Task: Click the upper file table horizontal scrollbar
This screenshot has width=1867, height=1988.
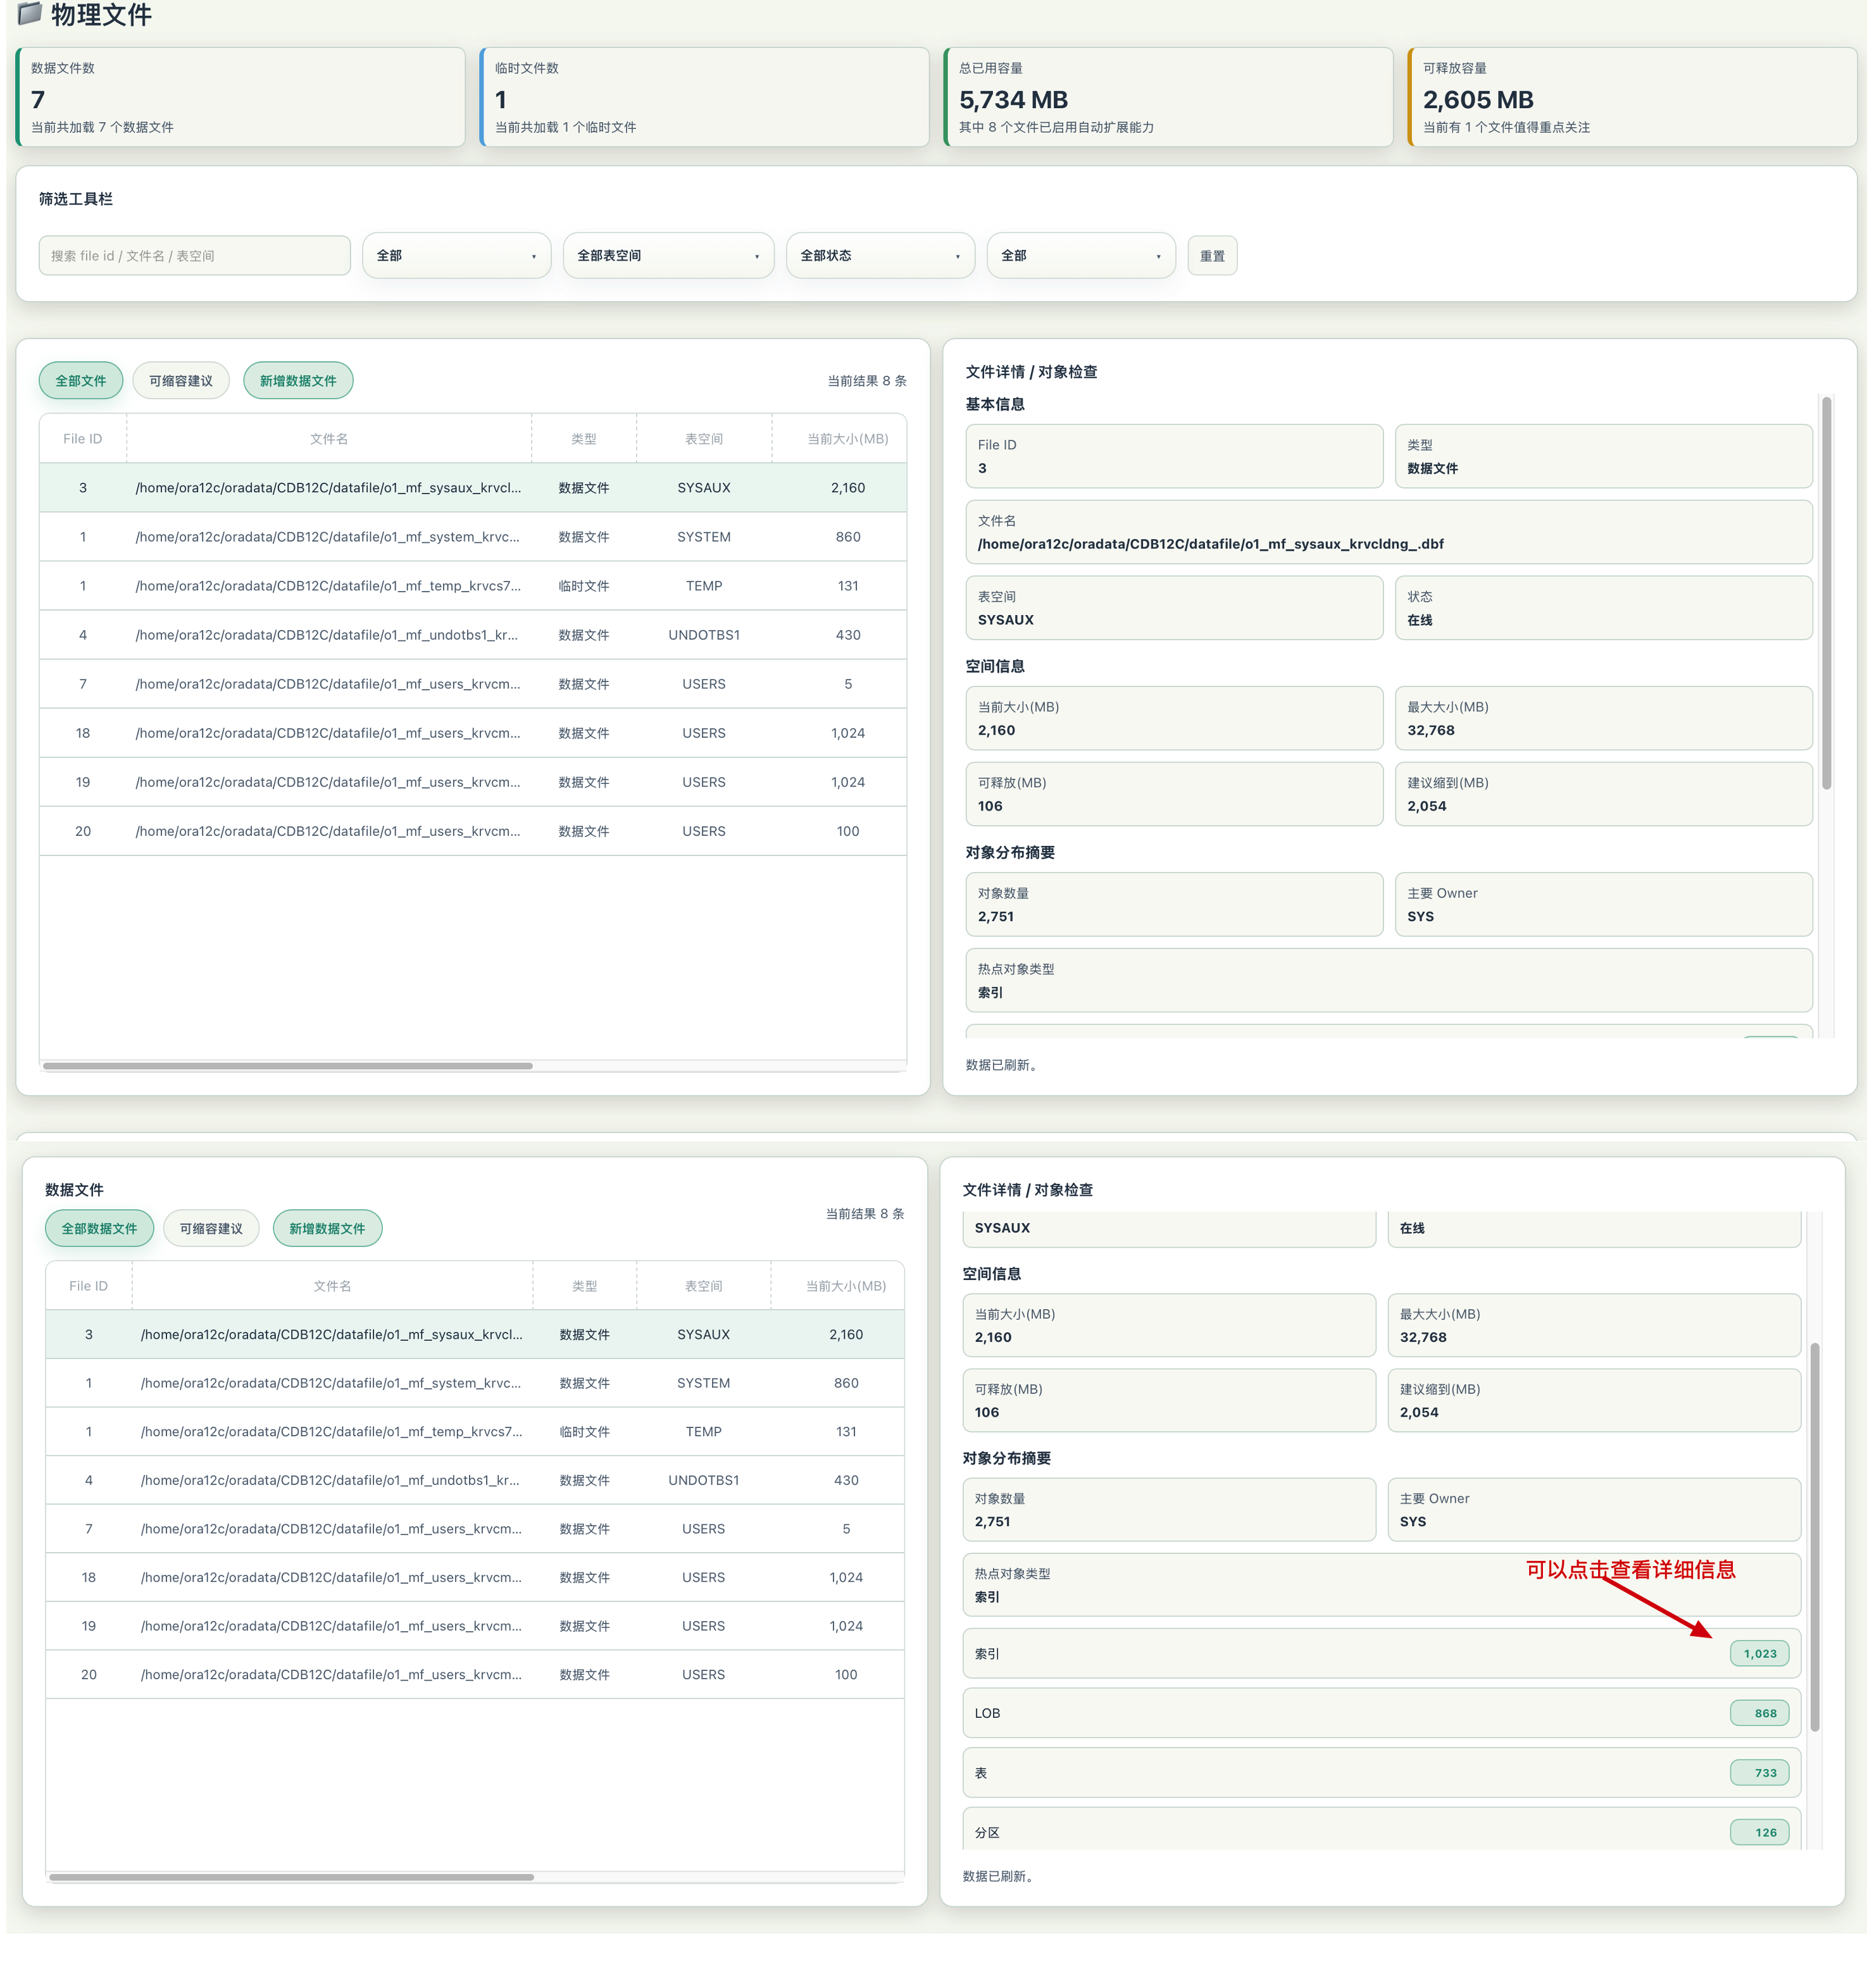Action: (288, 1066)
